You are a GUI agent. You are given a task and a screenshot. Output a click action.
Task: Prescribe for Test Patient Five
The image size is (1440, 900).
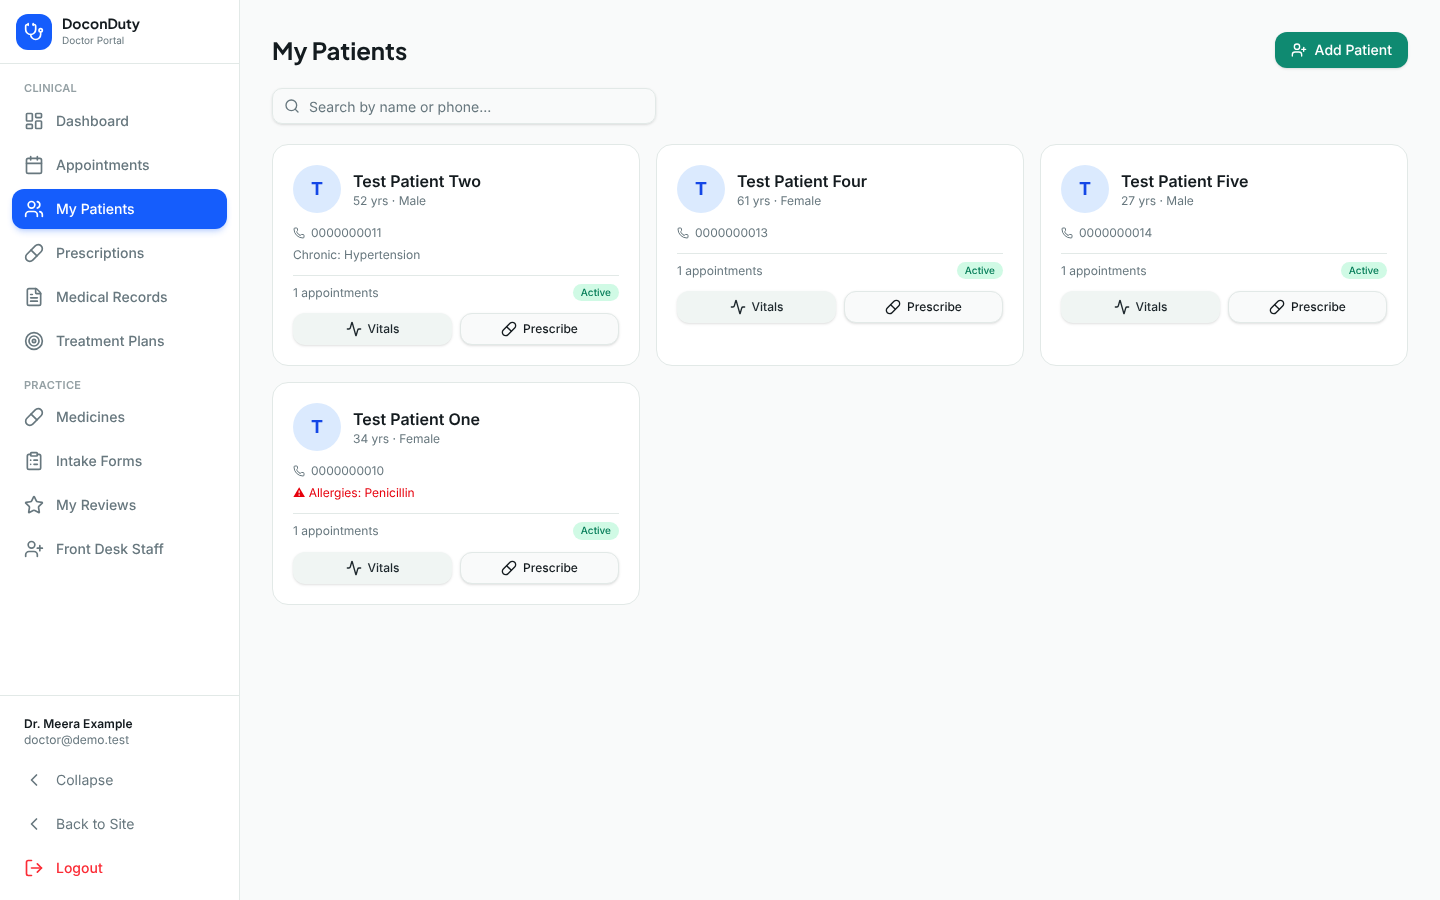tap(1307, 307)
